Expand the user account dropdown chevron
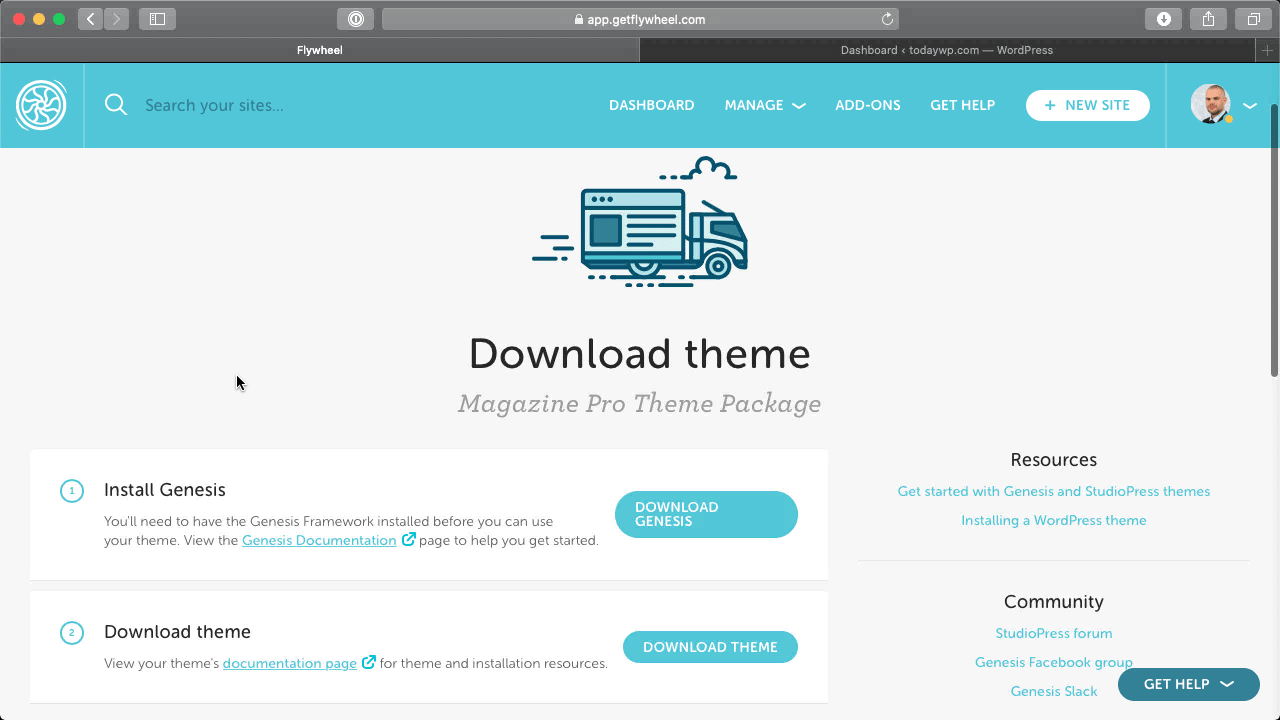 point(1250,105)
